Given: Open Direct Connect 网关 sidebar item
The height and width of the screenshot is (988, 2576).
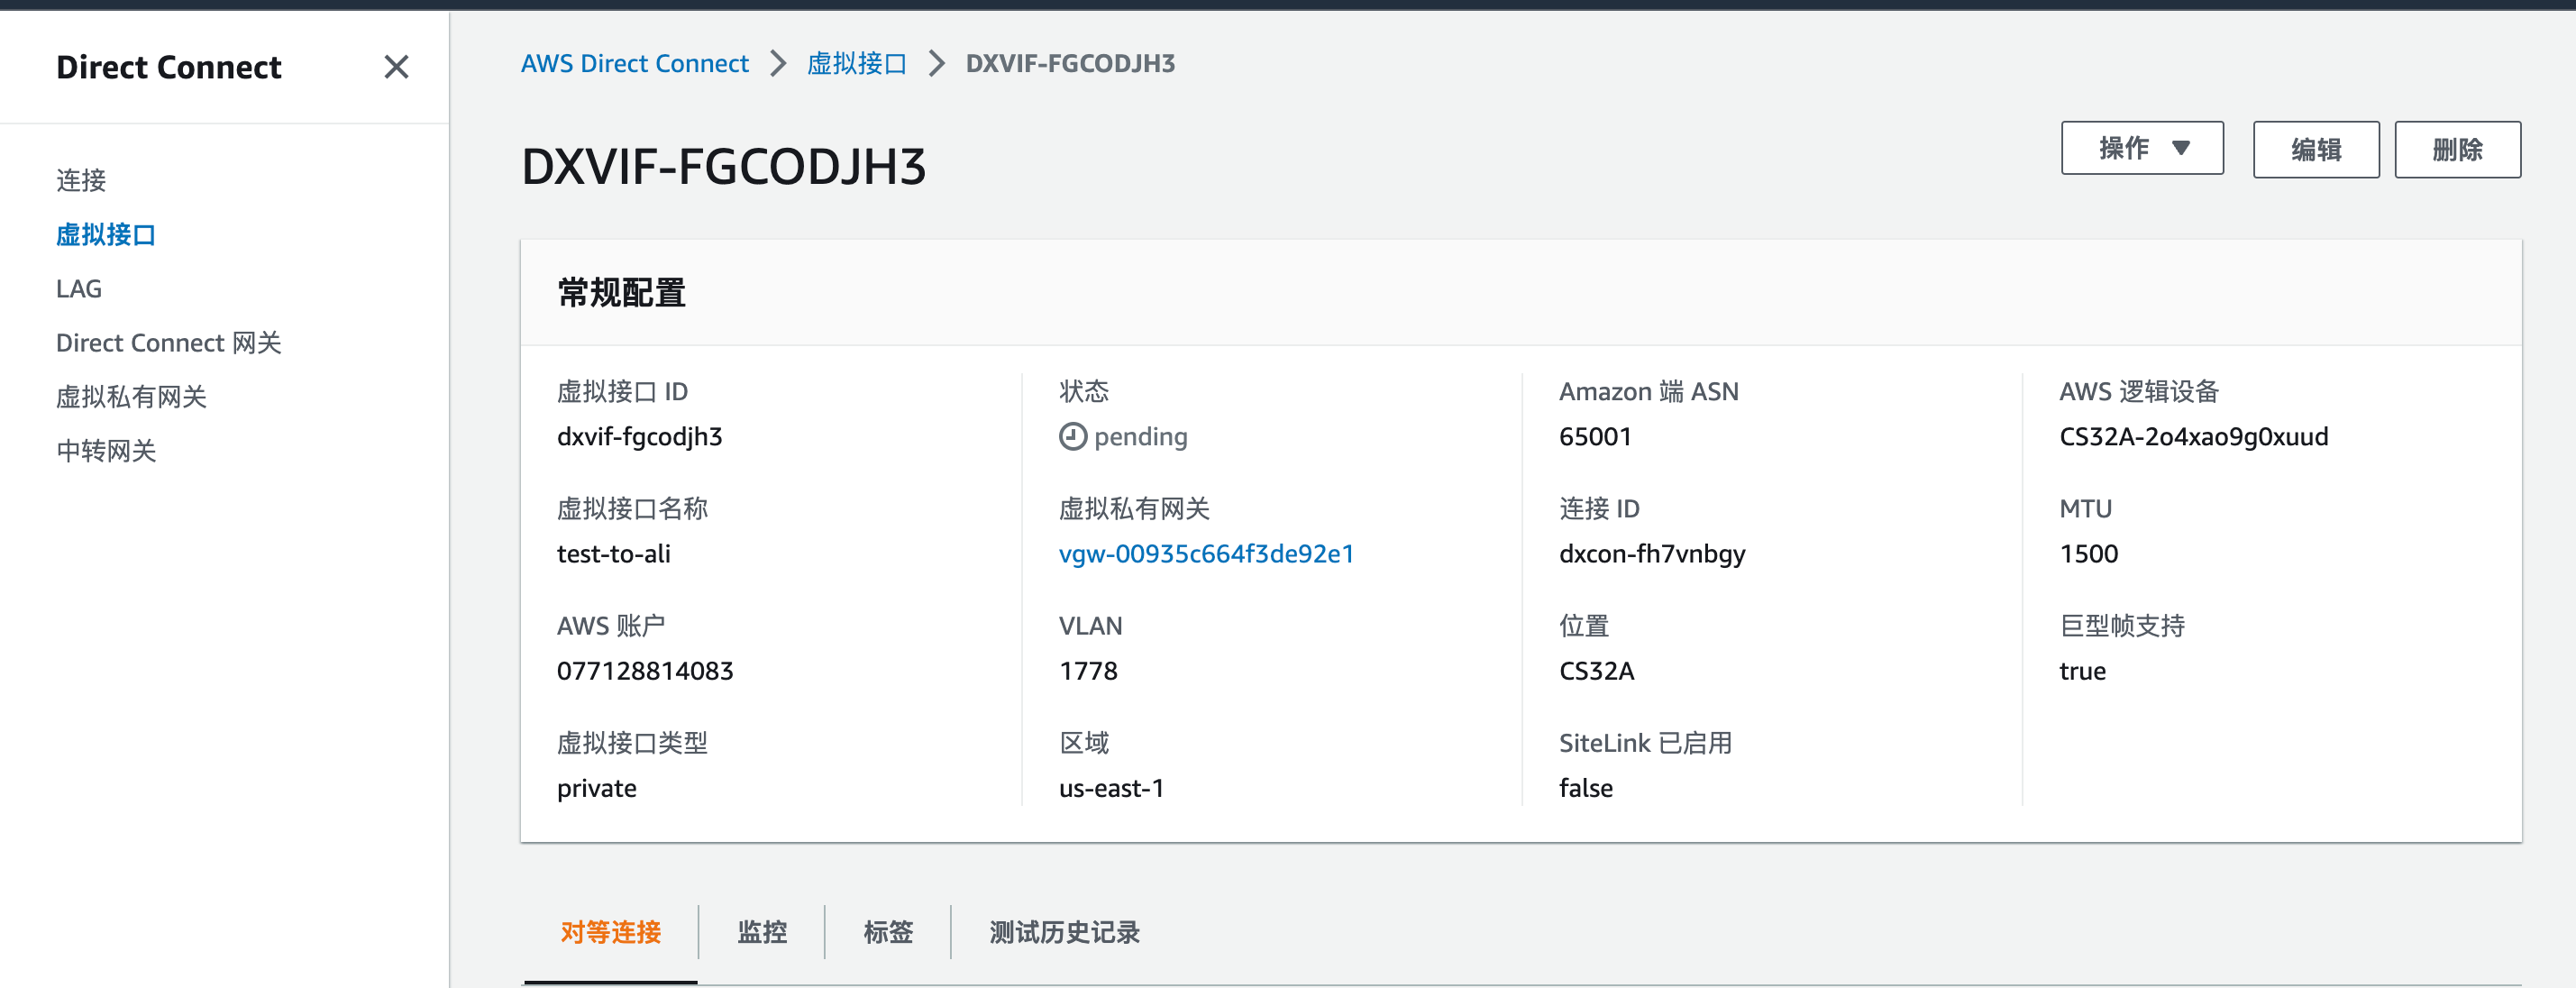Looking at the screenshot, I should [x=168, y=343].
